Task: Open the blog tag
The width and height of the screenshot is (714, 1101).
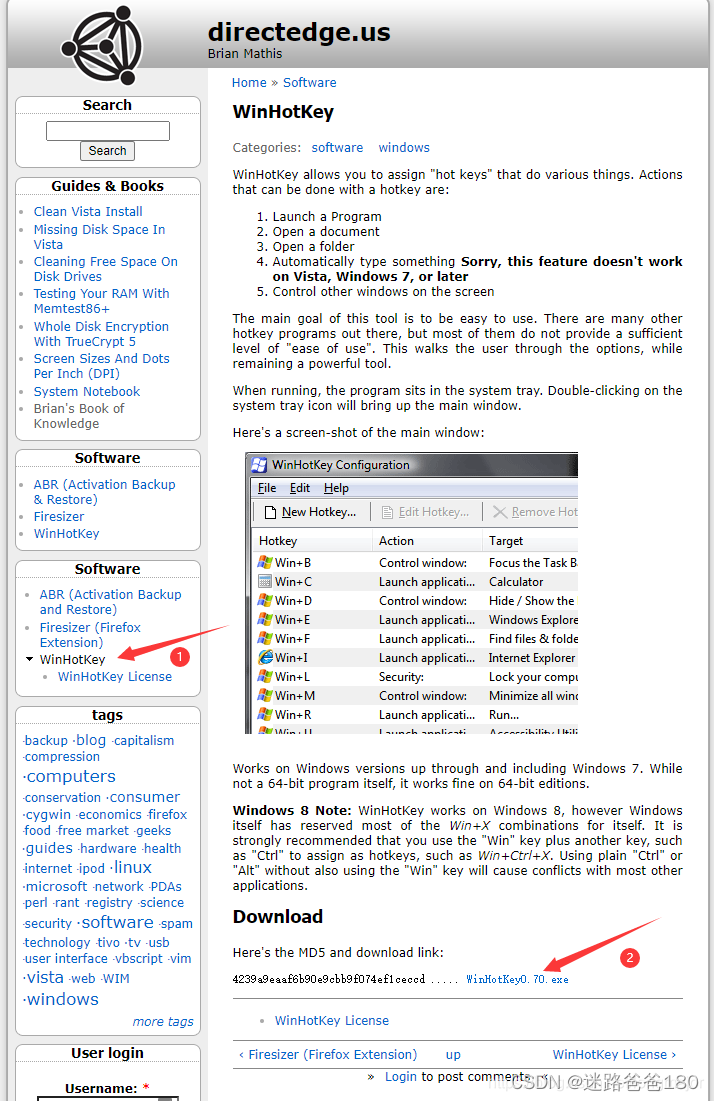Action: [89, 740]
